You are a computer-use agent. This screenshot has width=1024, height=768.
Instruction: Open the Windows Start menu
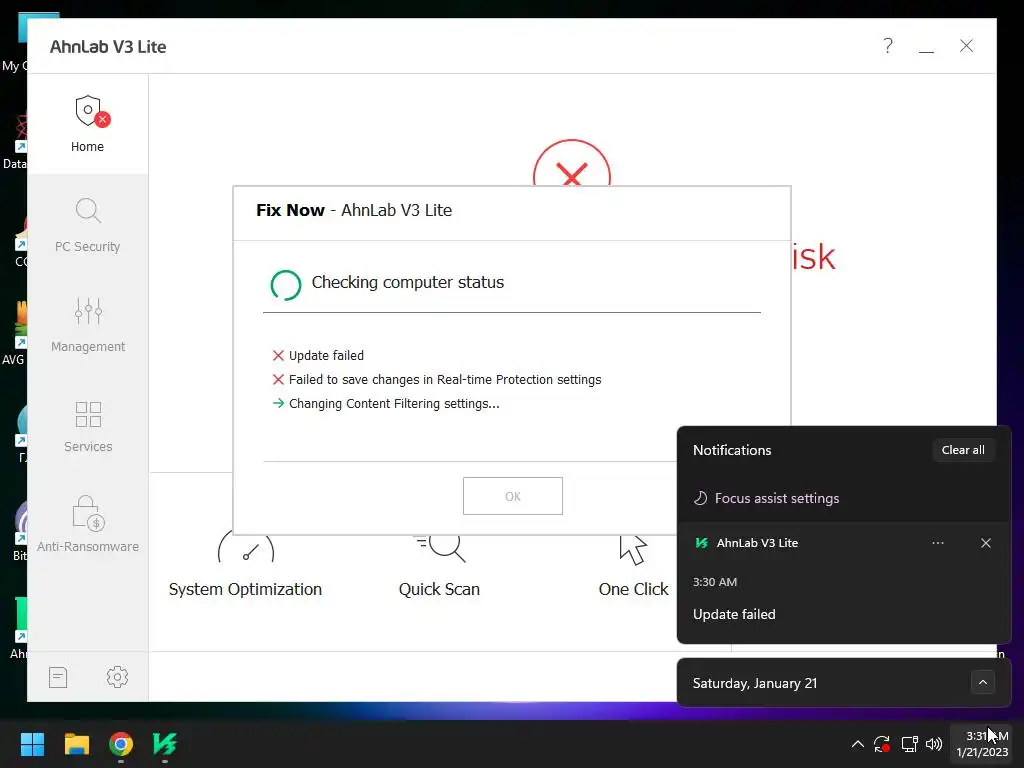pos(32,744)
